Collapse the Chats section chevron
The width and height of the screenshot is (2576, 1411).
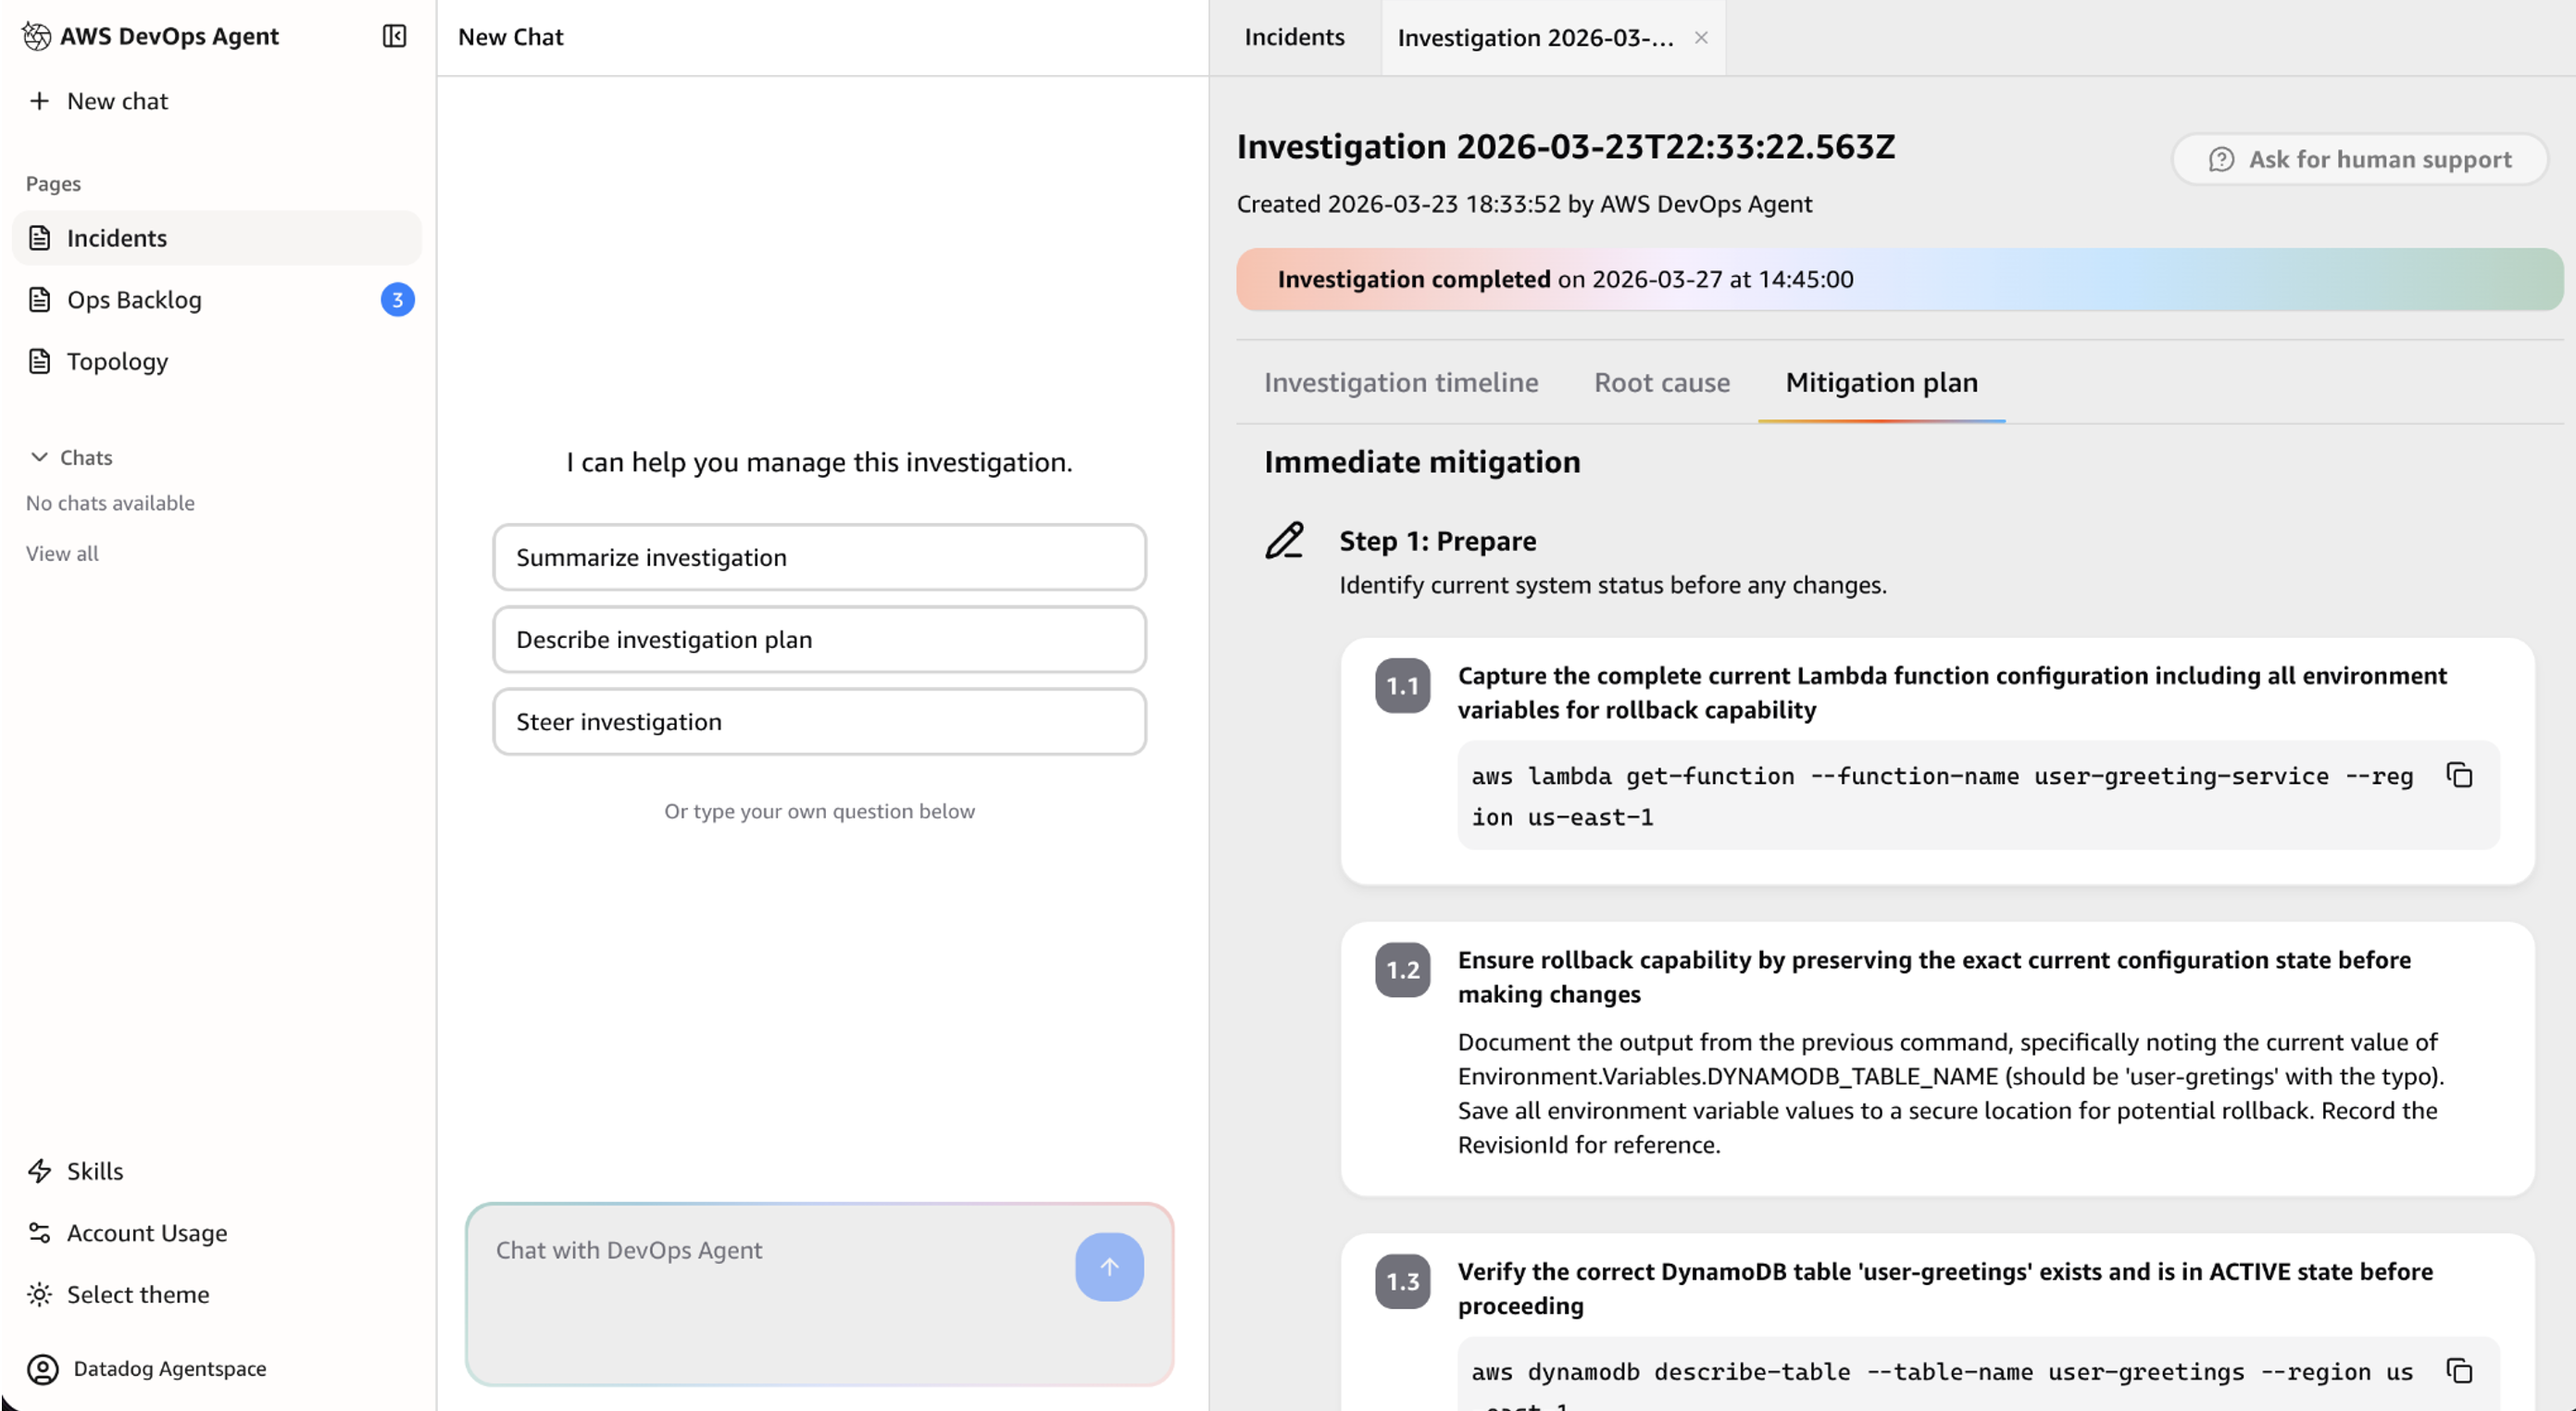(x=39, y=457)
